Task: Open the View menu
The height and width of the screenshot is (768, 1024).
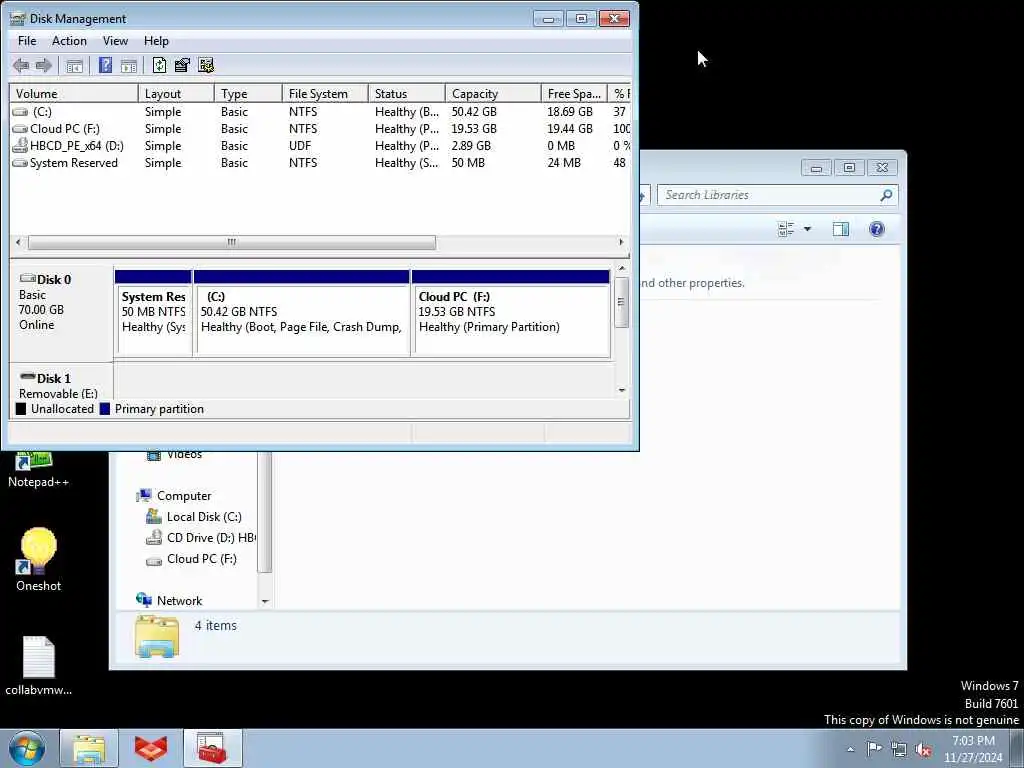Action: pos(115,40)
